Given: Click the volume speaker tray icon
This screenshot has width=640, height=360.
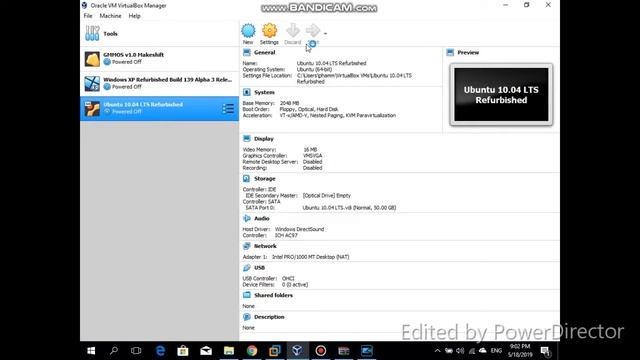Looking at the screenshot, I should coord(460,351).
